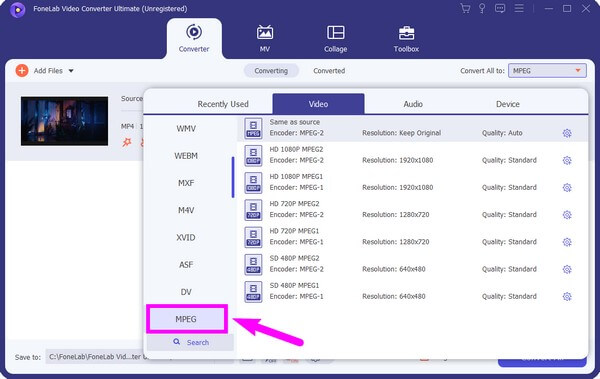Click the key registration icon
This screenshot has height=379, width=600.
pos(482,8)
